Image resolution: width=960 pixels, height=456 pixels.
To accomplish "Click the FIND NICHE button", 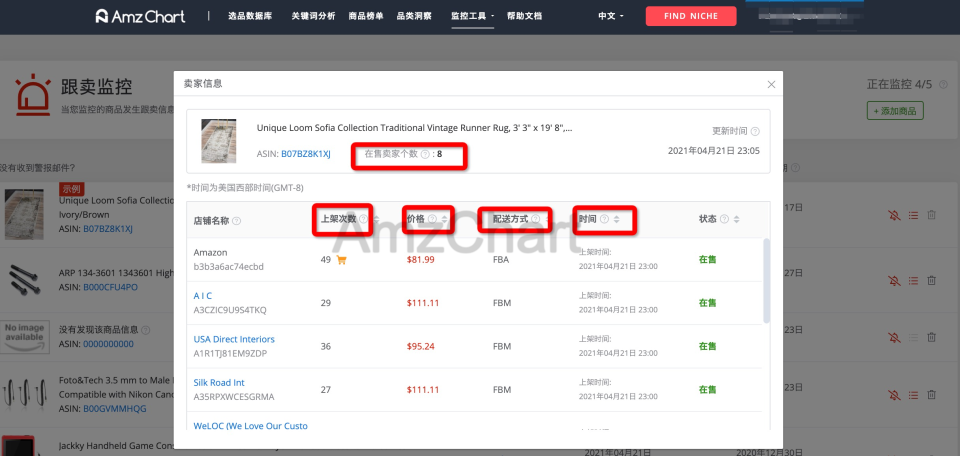I will (691, 16).
